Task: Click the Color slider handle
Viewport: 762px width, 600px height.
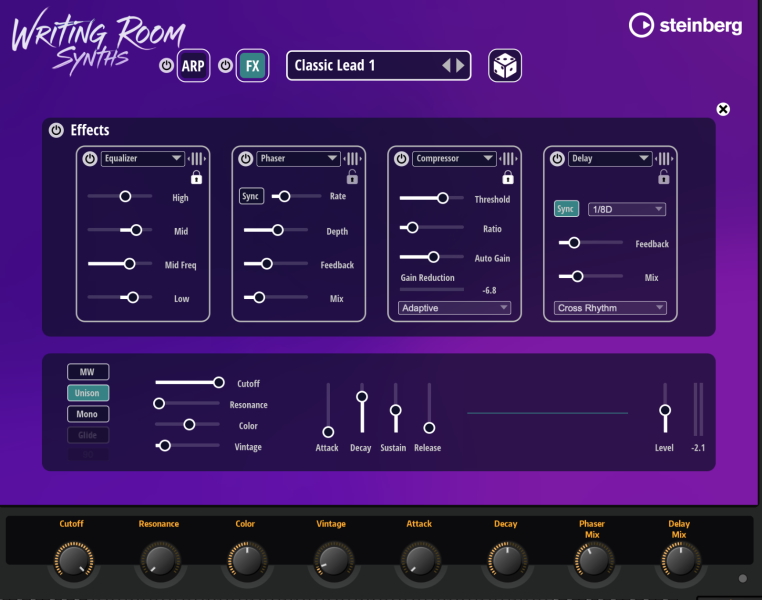Action: click(x=189, y=425)
